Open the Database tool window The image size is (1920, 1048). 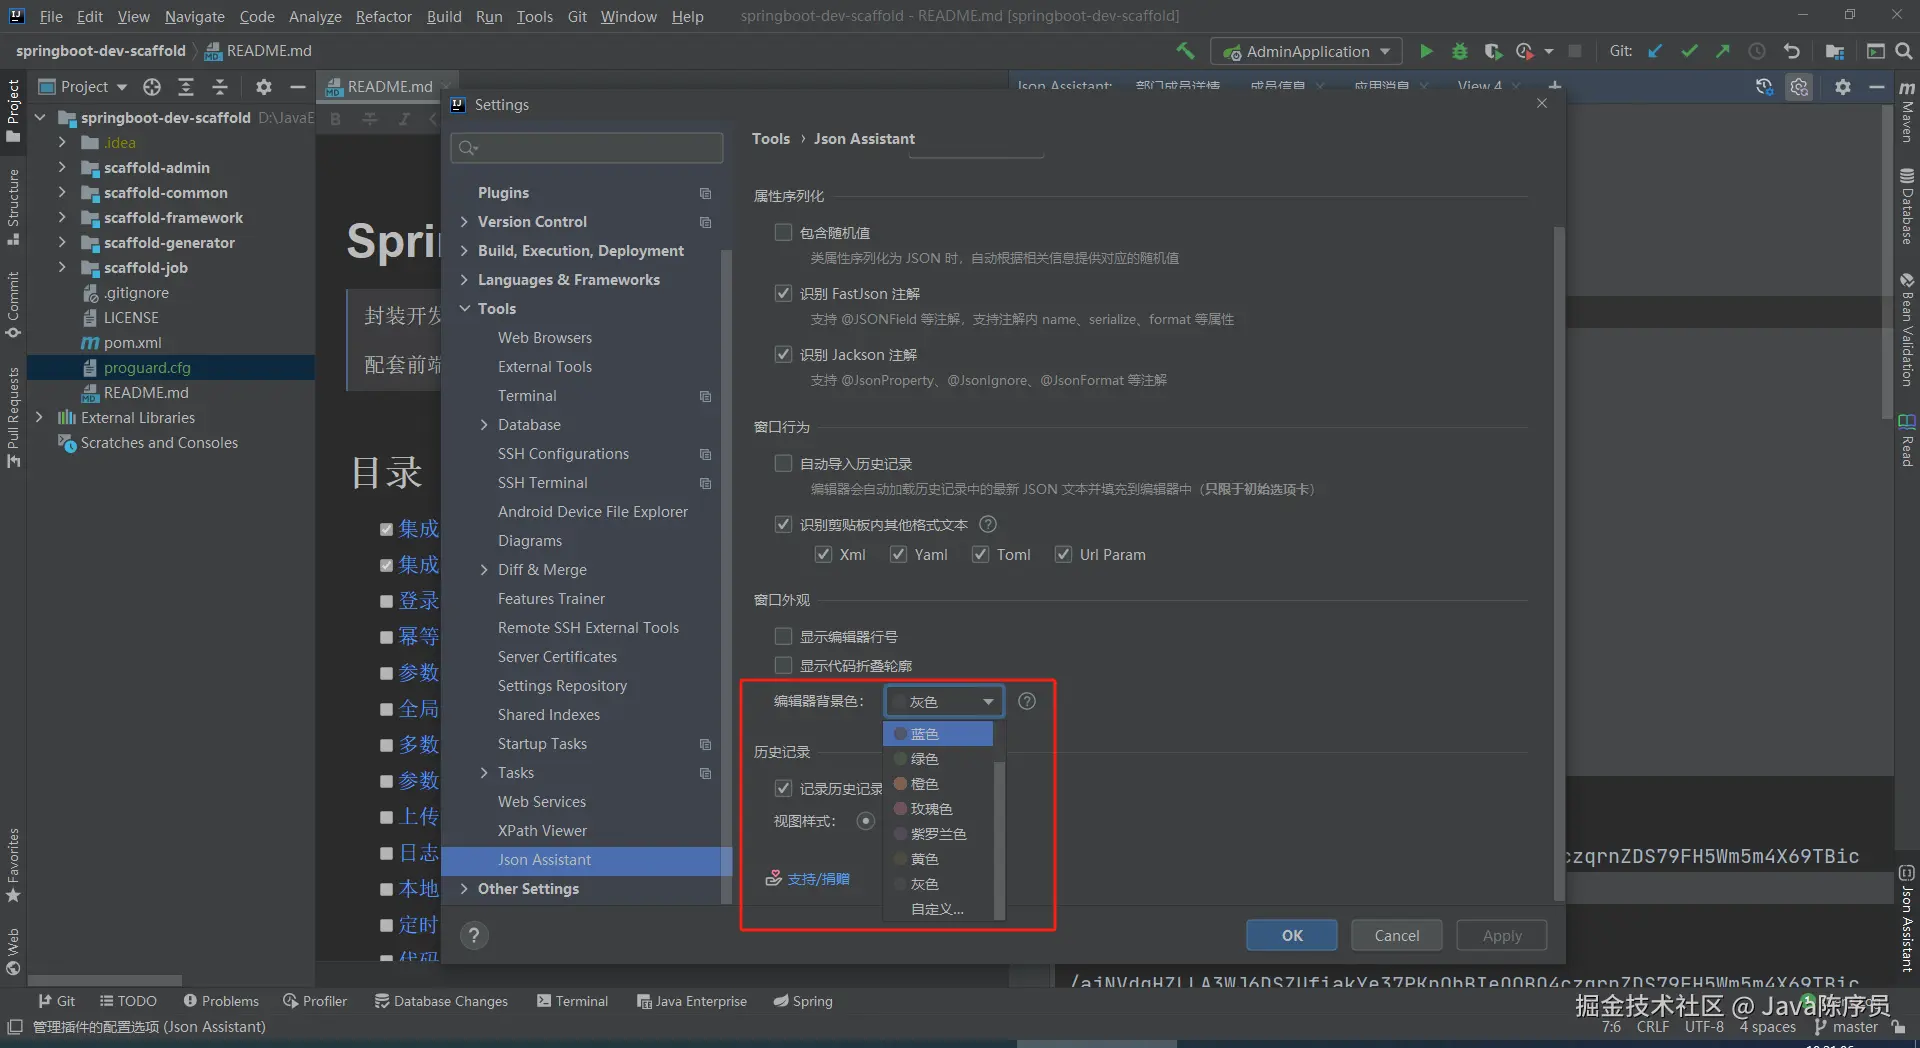1907,207
